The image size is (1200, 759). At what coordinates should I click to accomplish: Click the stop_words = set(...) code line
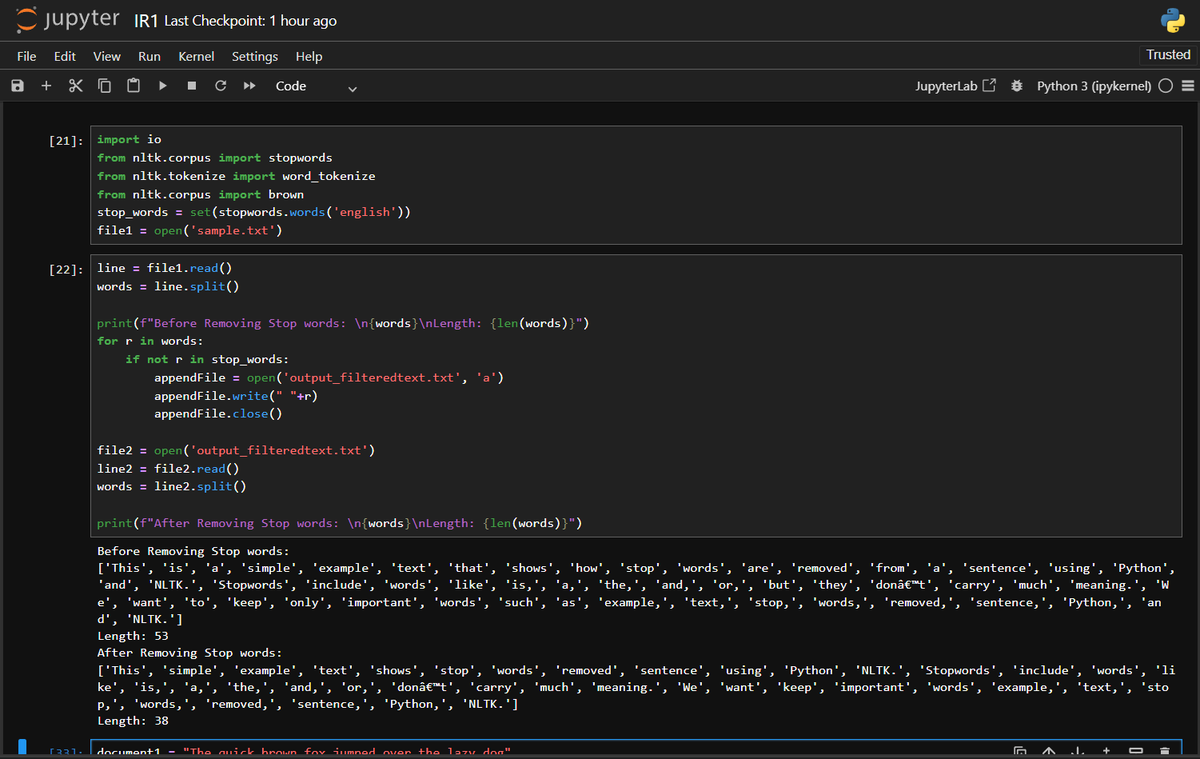coord(254,213)
